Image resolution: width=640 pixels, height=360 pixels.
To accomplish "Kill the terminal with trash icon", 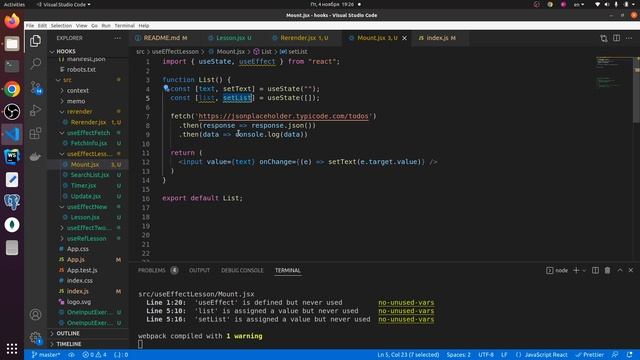I will tap(607, 270).
